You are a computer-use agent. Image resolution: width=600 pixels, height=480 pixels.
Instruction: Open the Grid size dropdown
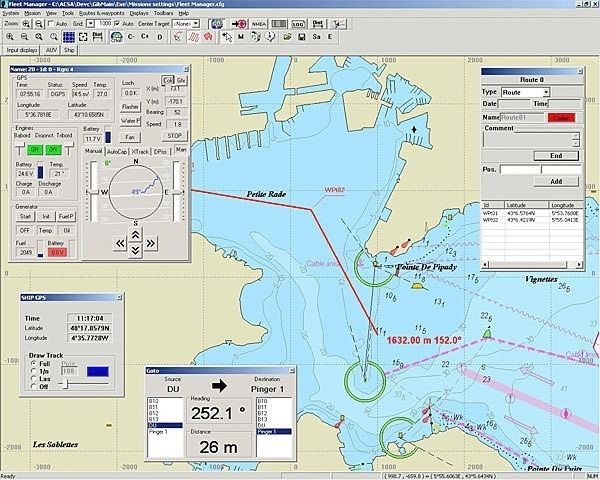coord(90,24)
